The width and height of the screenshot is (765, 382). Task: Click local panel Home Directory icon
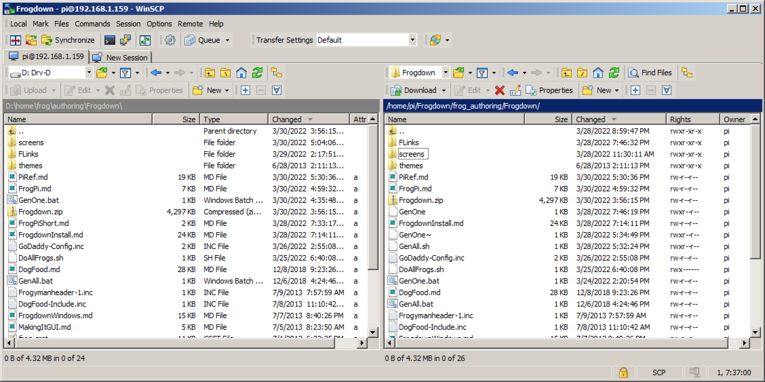click(x=241, y=73)
